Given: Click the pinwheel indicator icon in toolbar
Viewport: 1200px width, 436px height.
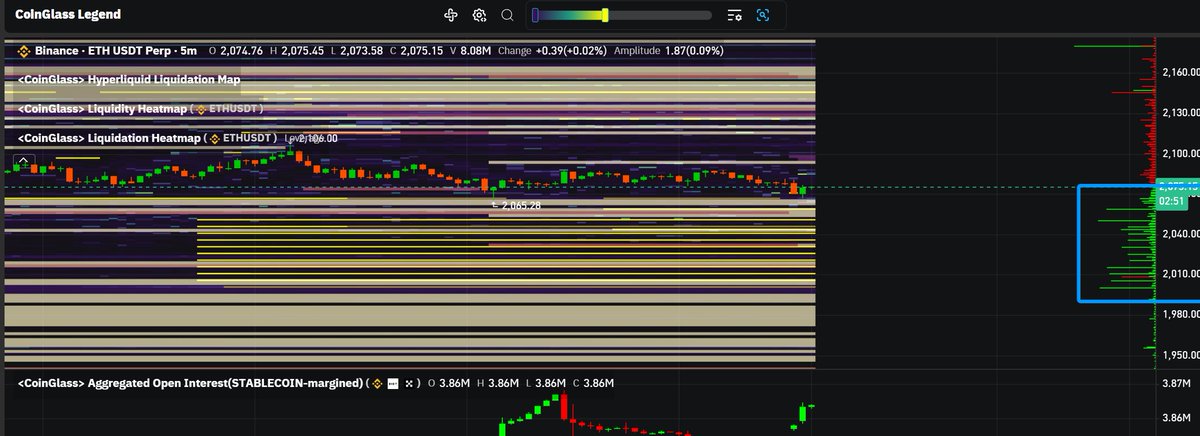Looking at the screenshot, I should click(x=451, y=15).
